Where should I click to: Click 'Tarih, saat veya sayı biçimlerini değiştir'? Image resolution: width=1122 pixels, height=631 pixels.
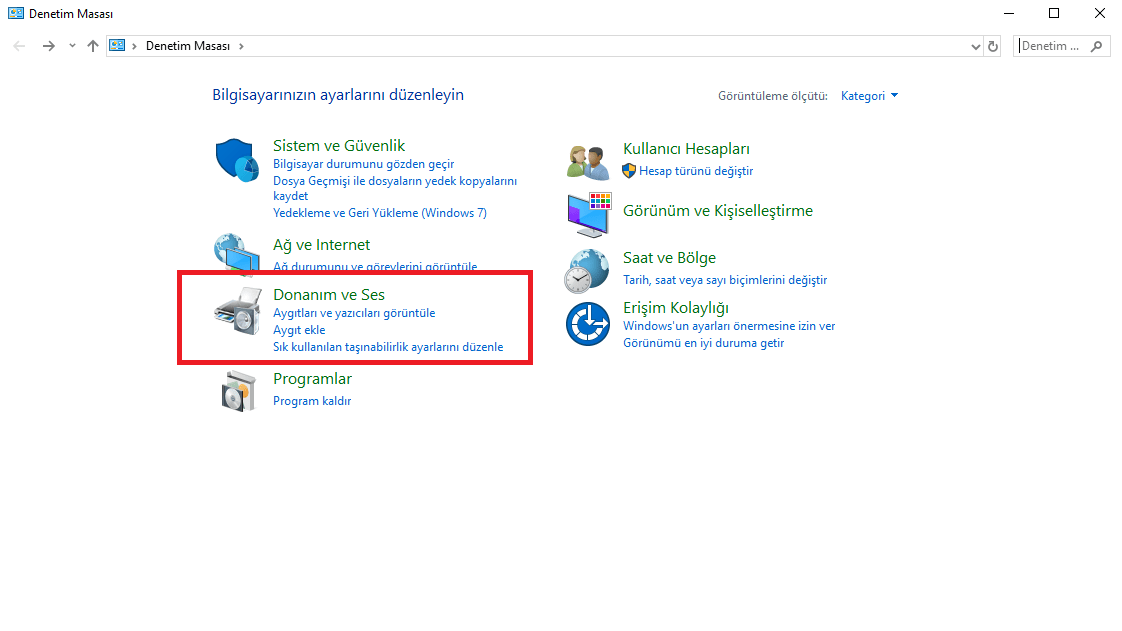click(x=725, y=279)
